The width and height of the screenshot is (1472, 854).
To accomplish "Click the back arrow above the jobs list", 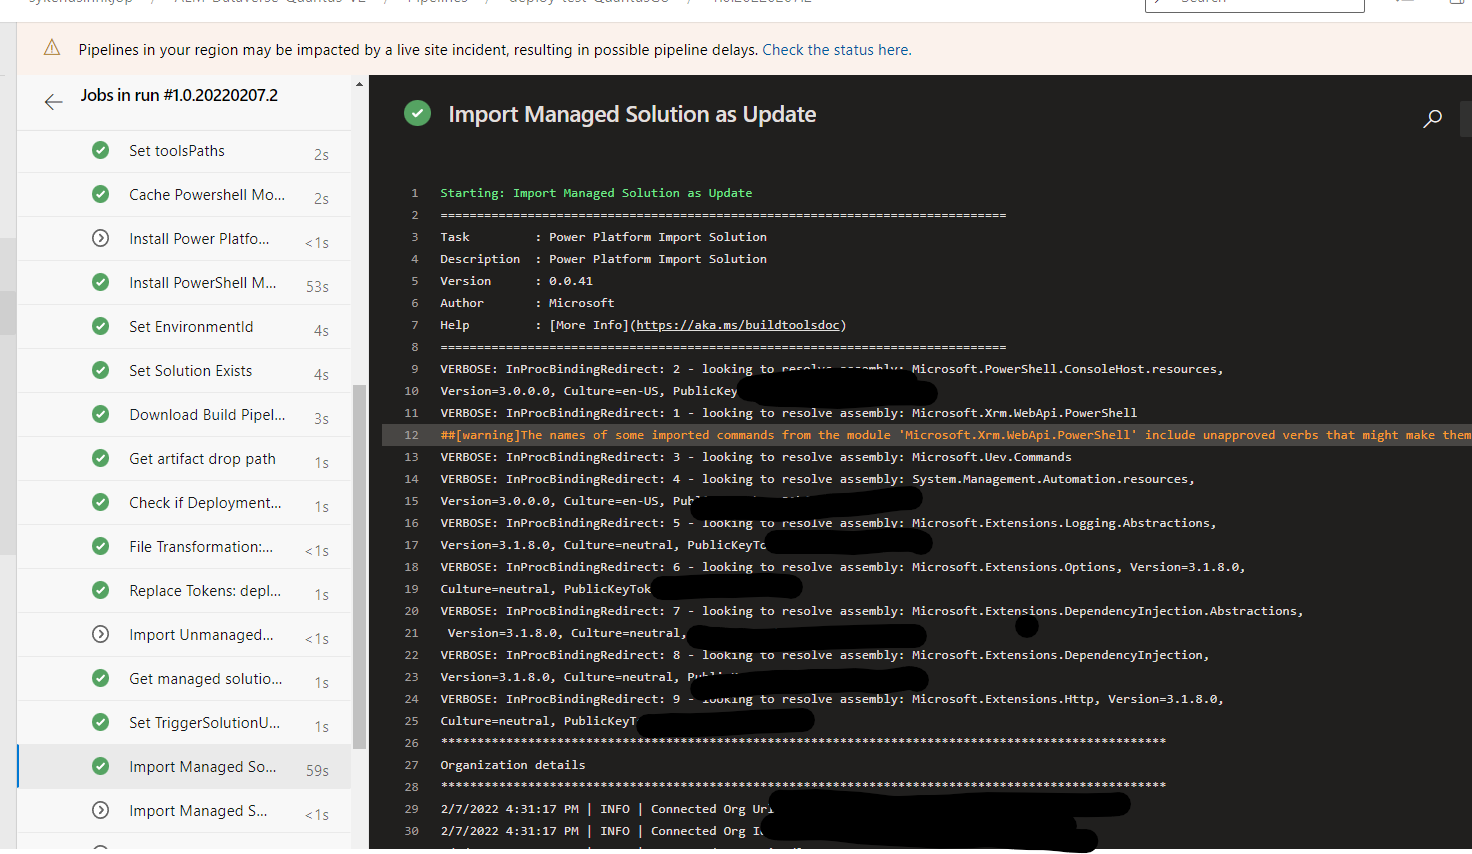I will click(53, 101).
